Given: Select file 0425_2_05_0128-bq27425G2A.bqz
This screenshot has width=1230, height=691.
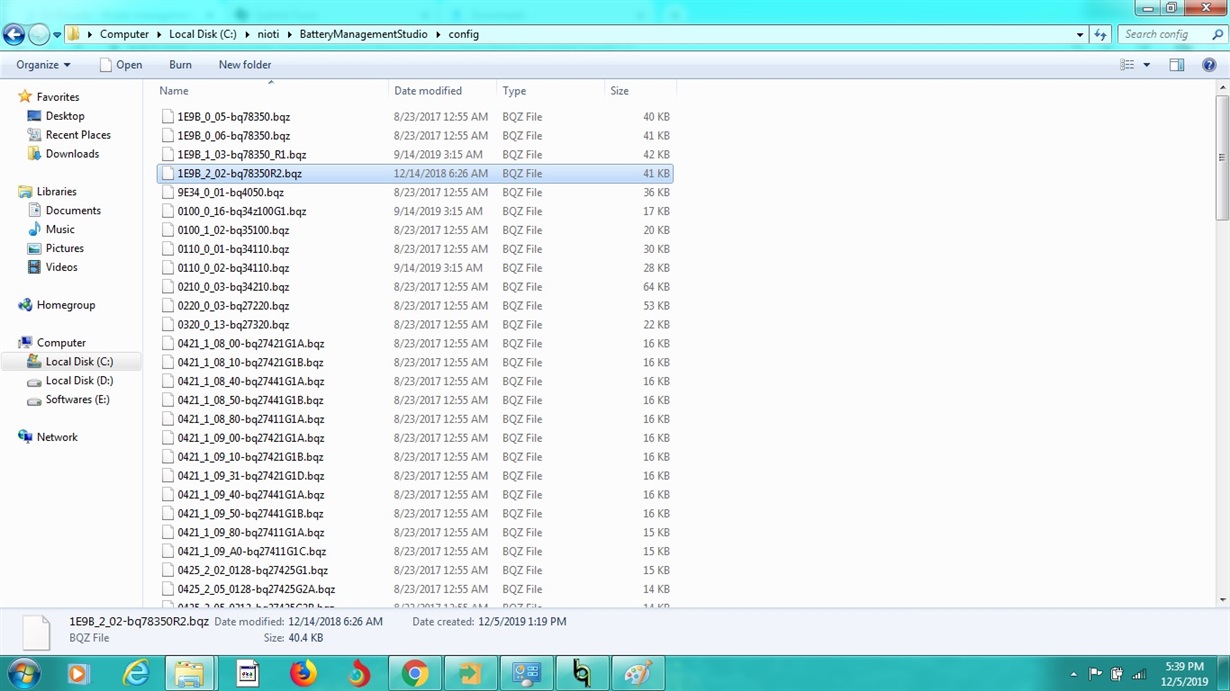Looking at the screenshot, I should pyautogui.click(x=256, y=590).
